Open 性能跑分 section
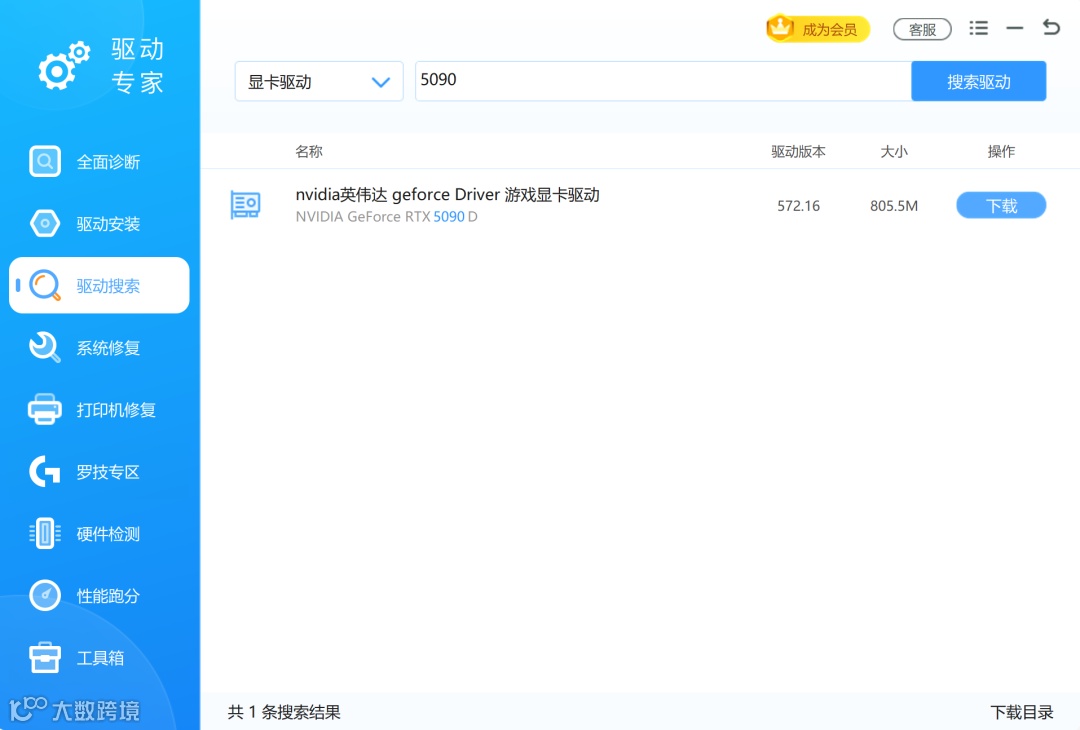Screen dimensions: 1080x730 click(99, 596)
